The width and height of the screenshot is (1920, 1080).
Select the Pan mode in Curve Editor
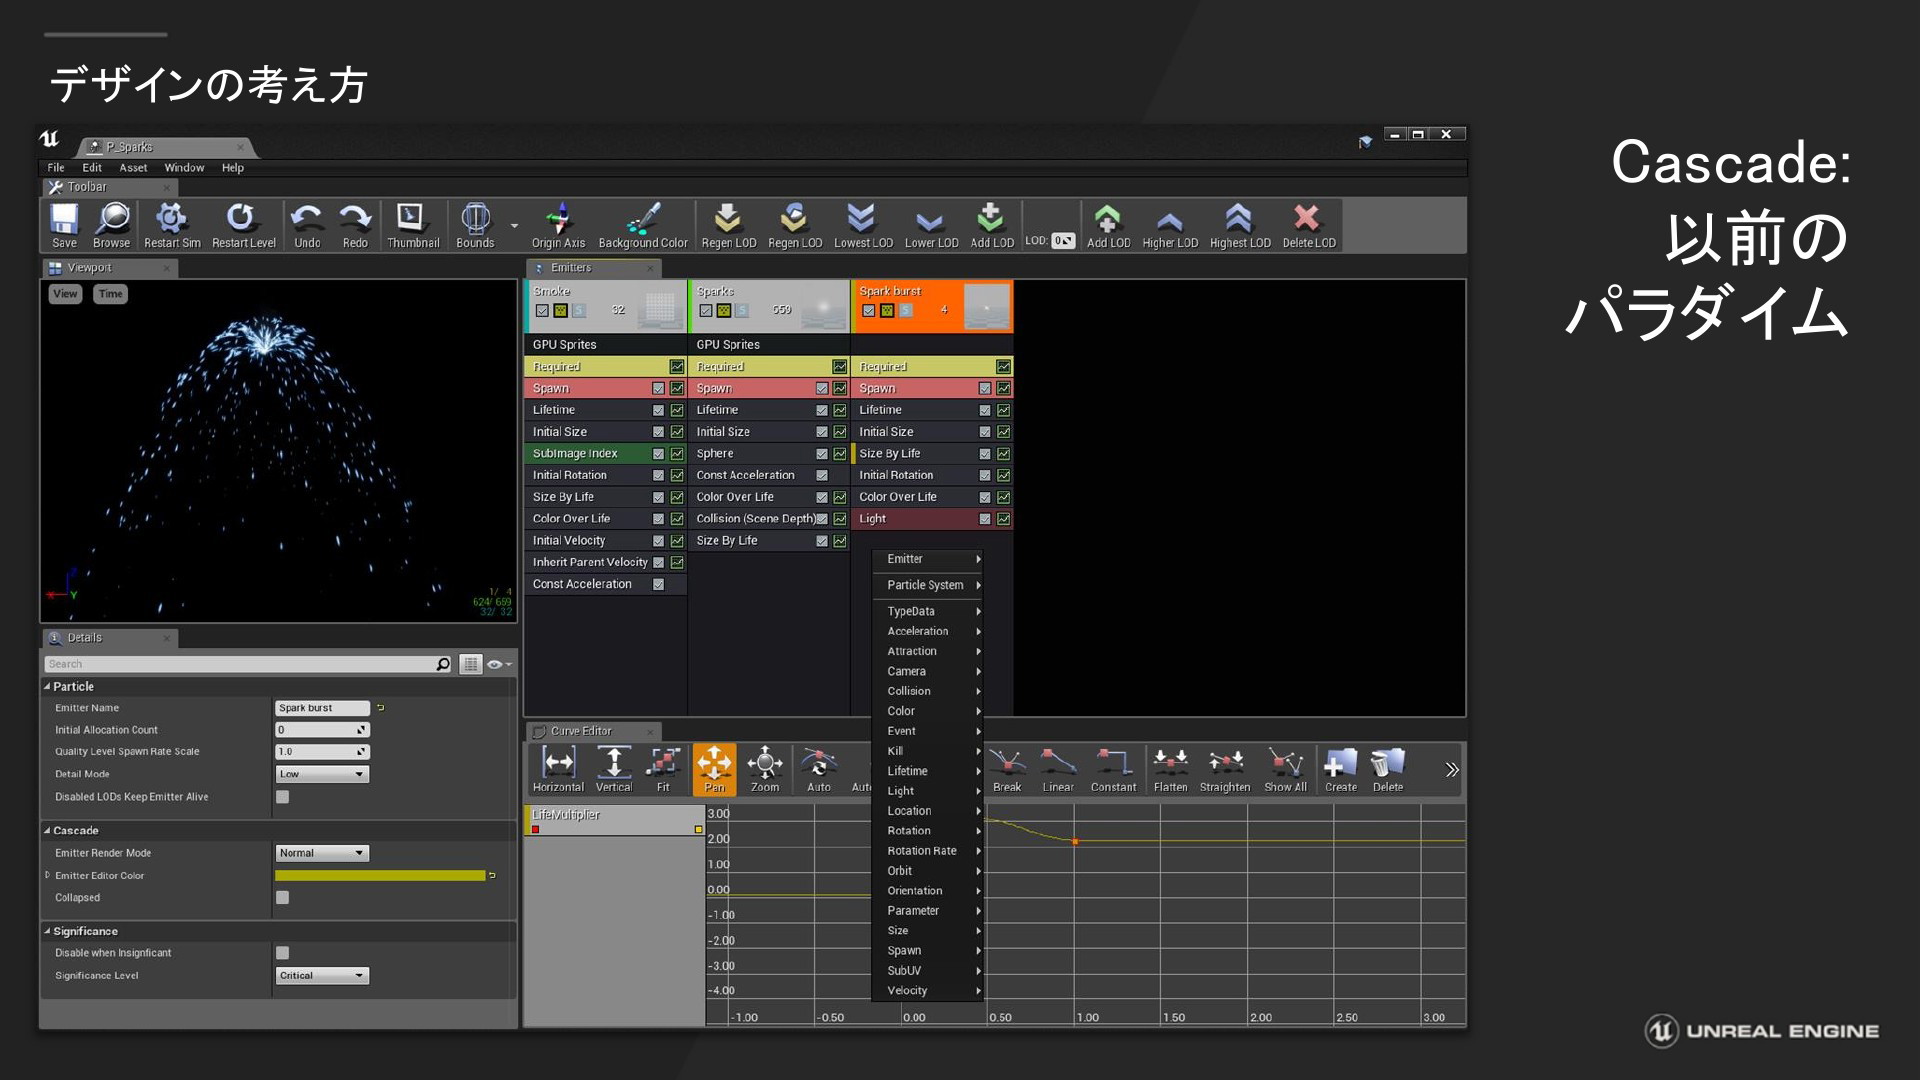[714, 769]
